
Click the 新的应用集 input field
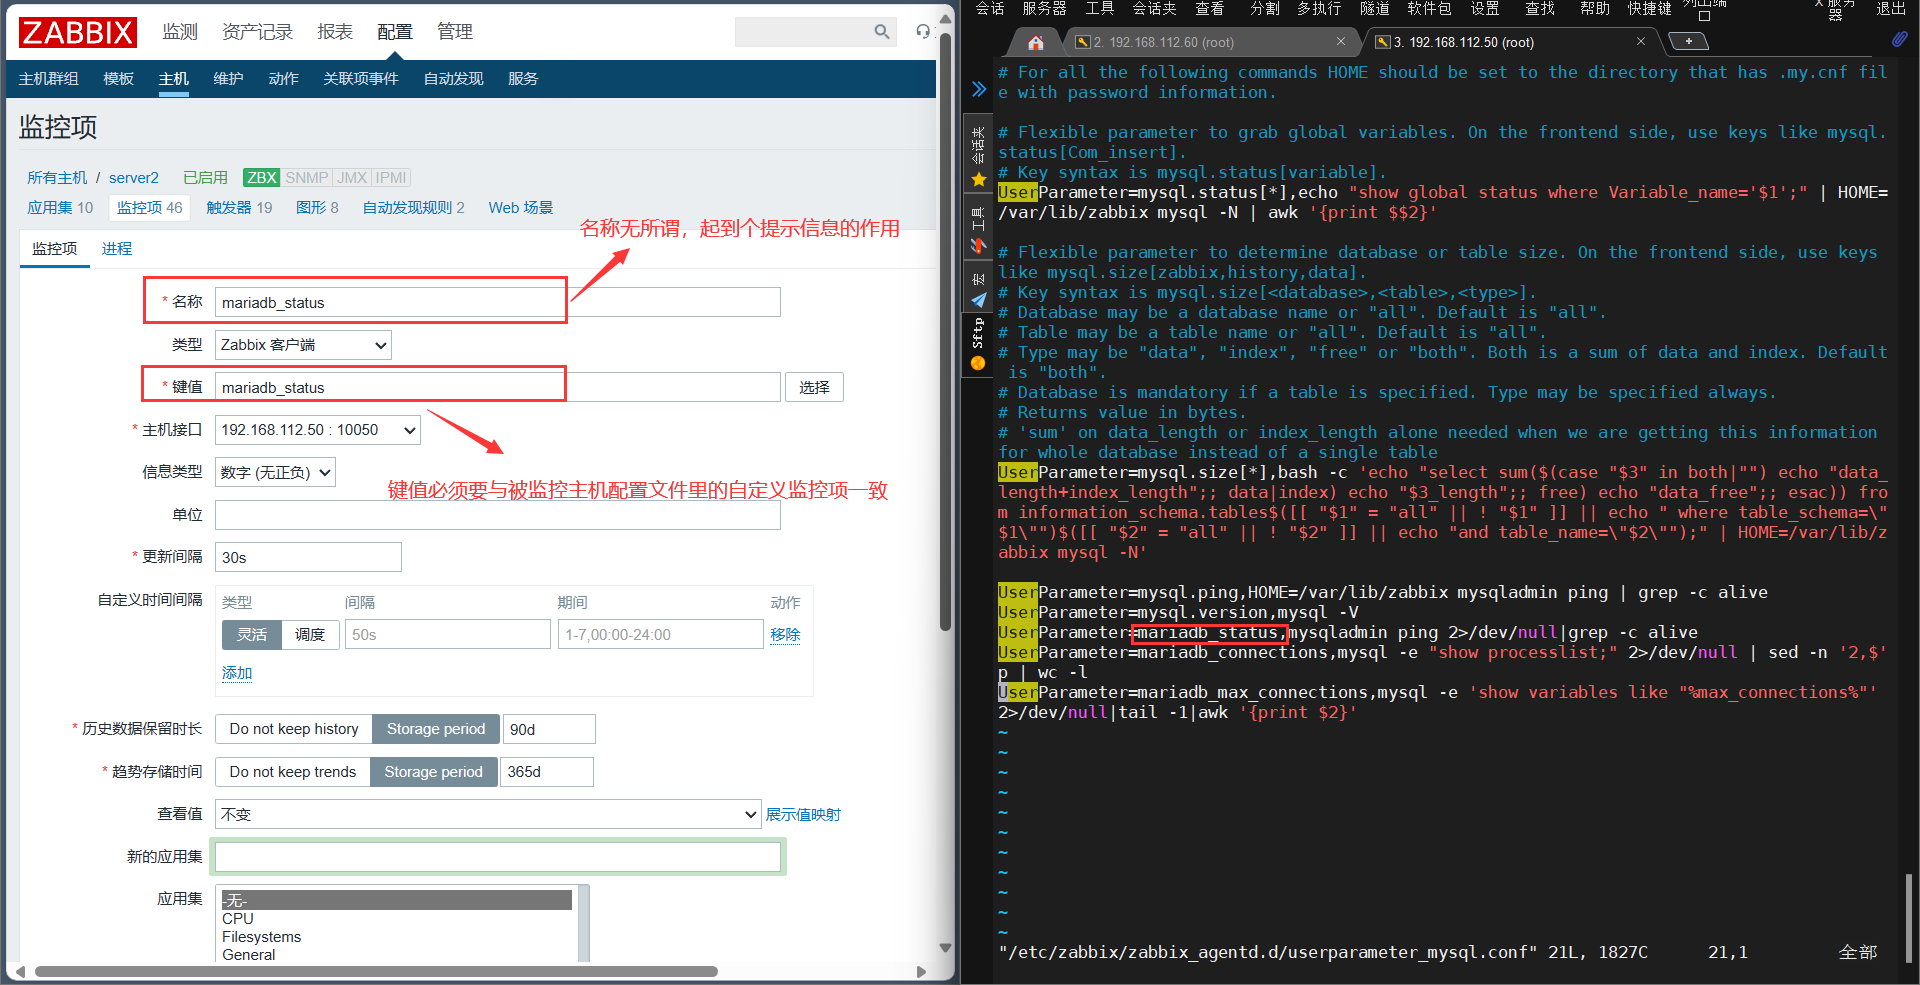(x=498, y=857)
